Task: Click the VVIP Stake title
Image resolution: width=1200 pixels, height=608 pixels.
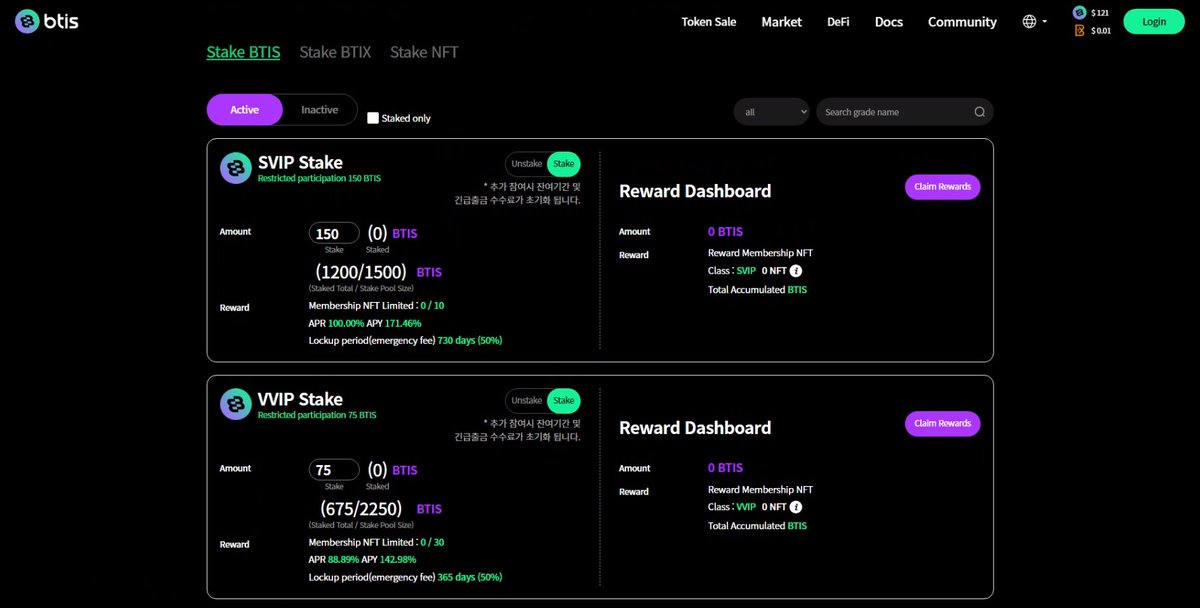Action: pyautogui.click(x=300, y=399)
